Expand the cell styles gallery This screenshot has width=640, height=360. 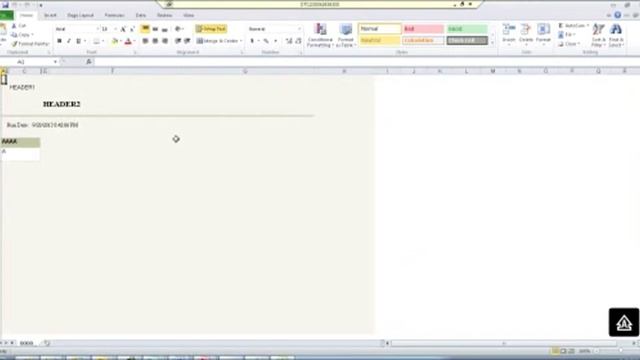point(493,43)
